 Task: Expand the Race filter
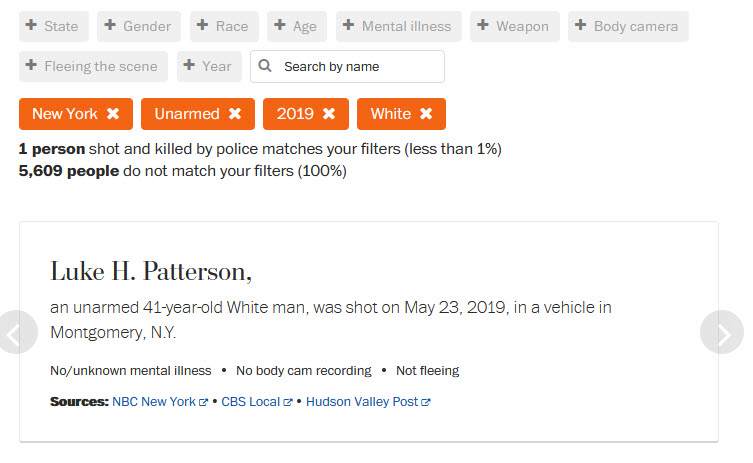tap(224, 26)
